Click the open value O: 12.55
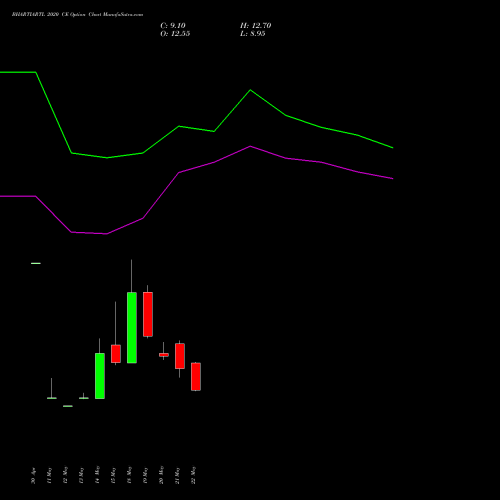This screenshot has width=500, height=500. [175, 34]
